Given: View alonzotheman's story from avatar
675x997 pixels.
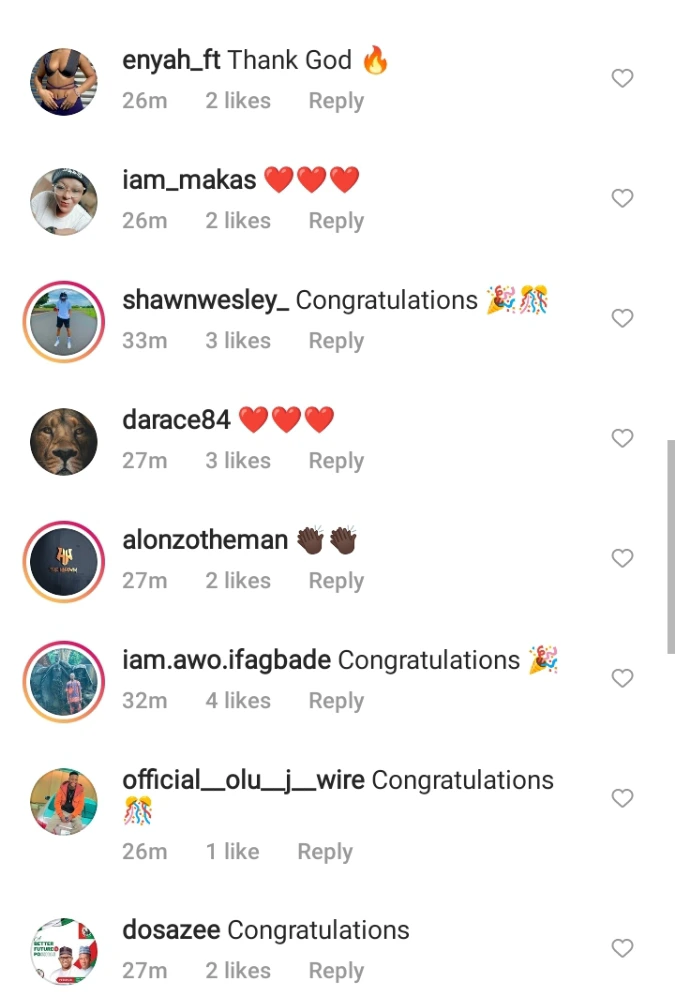Looking at the screenshot, I should click(64, 562).
